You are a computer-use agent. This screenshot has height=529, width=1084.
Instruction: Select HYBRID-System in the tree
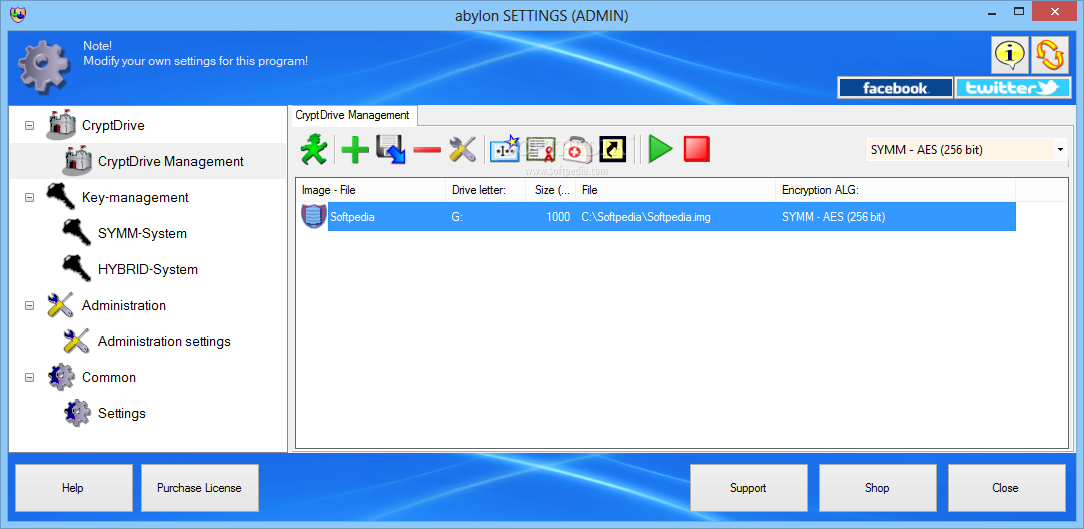click(x=148, y=269)
